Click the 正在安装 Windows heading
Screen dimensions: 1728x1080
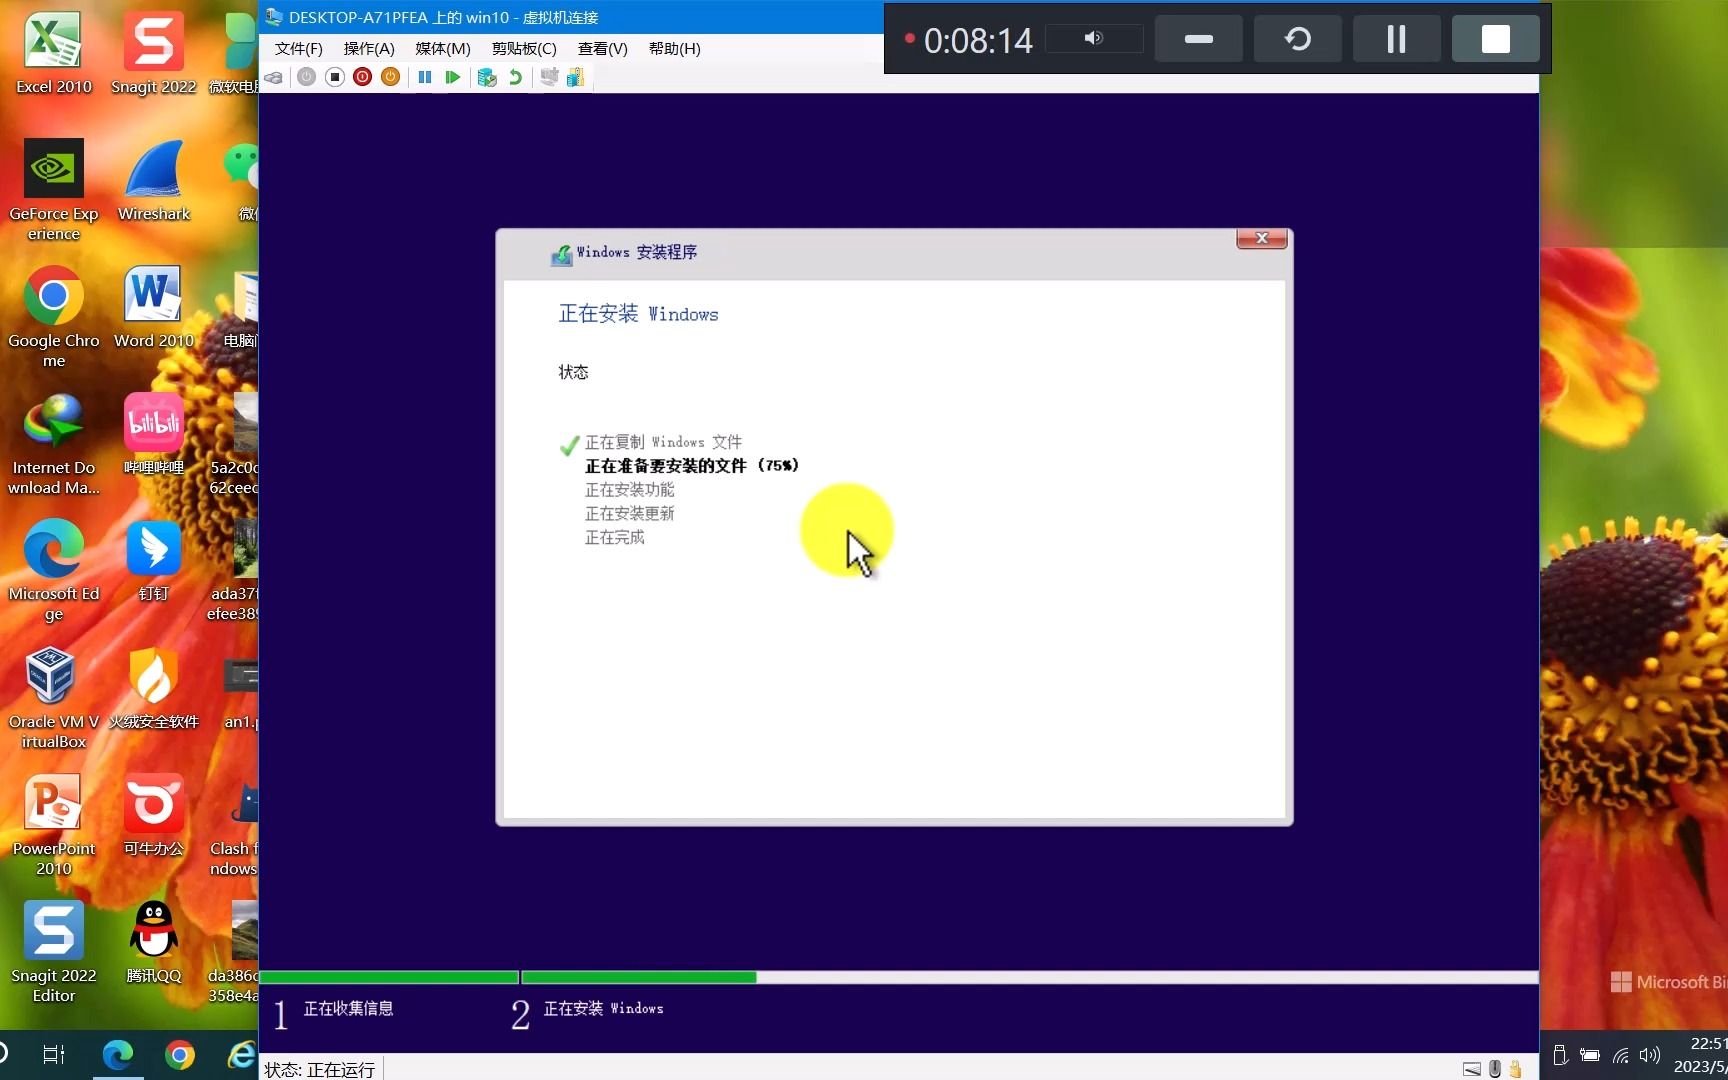coord(638,314)
